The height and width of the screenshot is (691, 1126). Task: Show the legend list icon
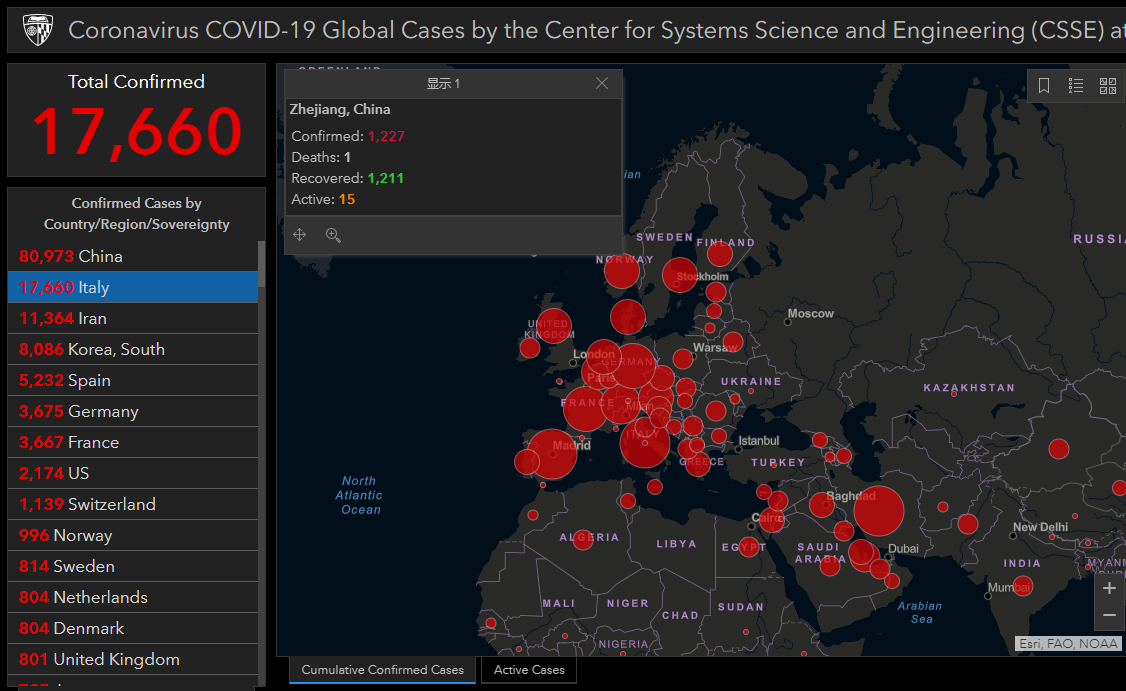point(1076,86)
